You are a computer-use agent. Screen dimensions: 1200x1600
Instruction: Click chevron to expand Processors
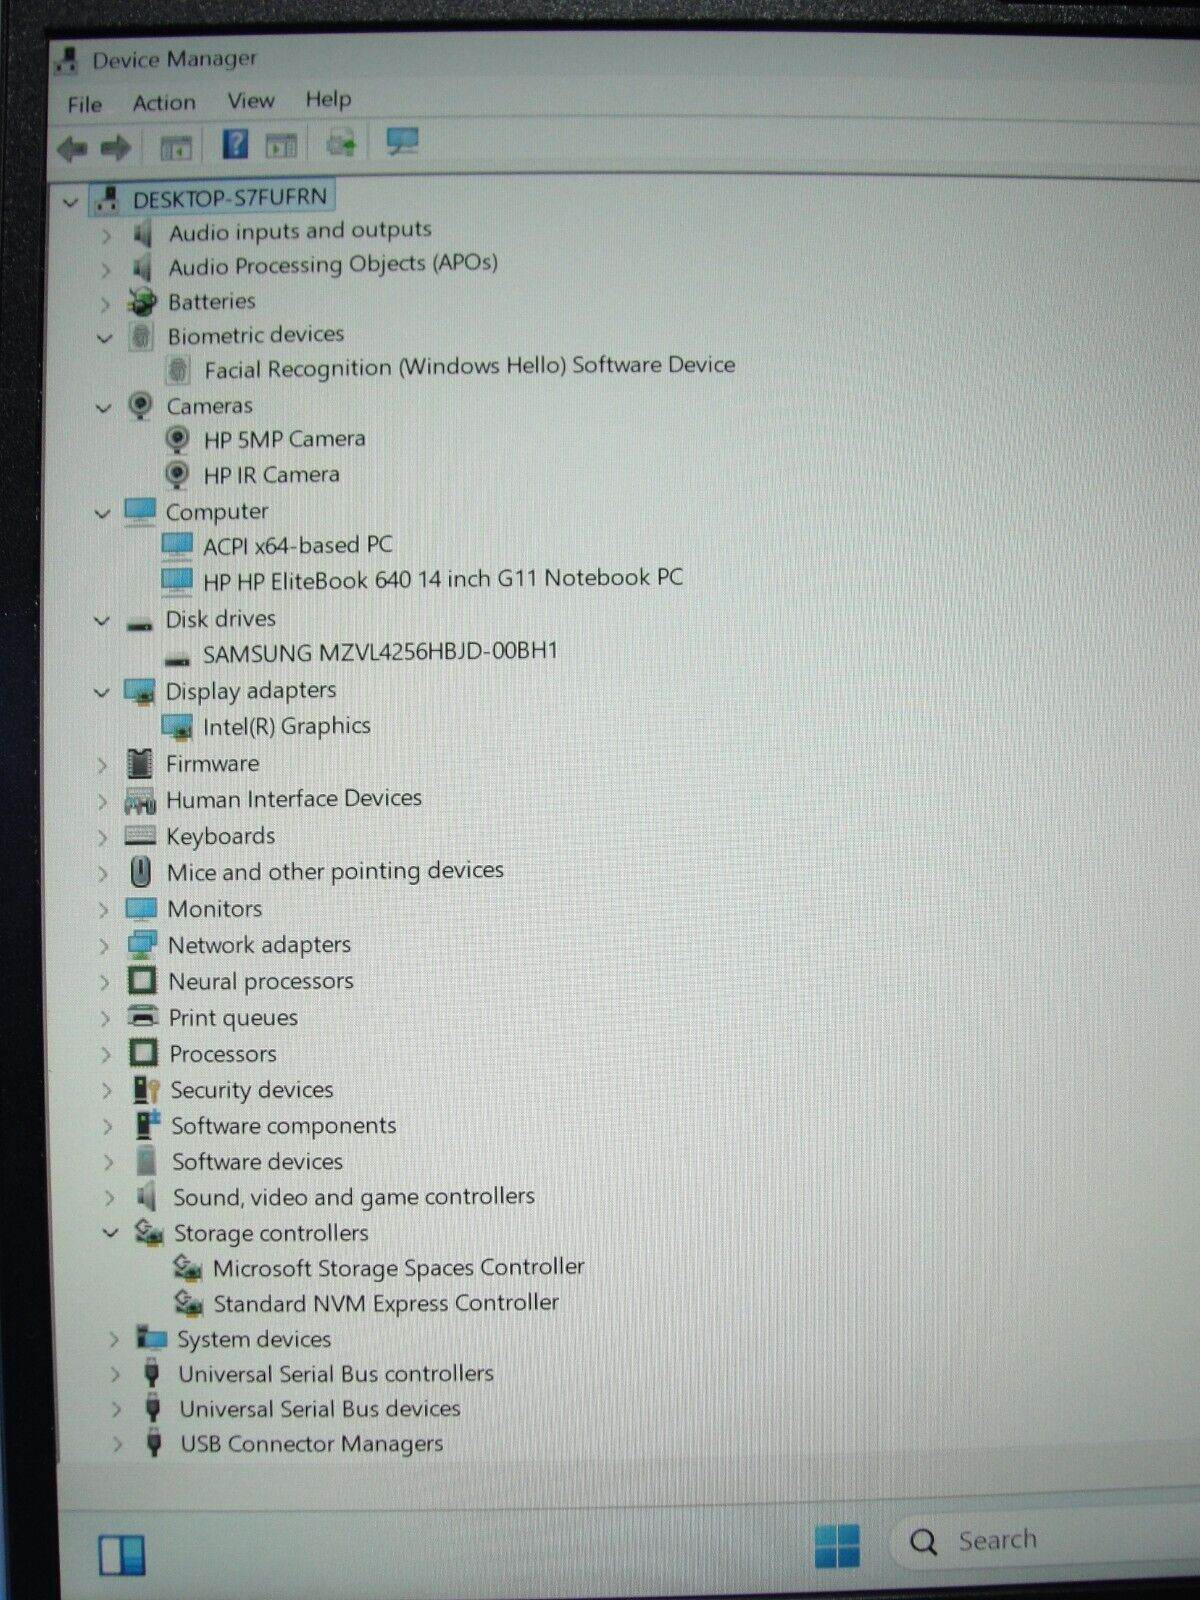105,1055
